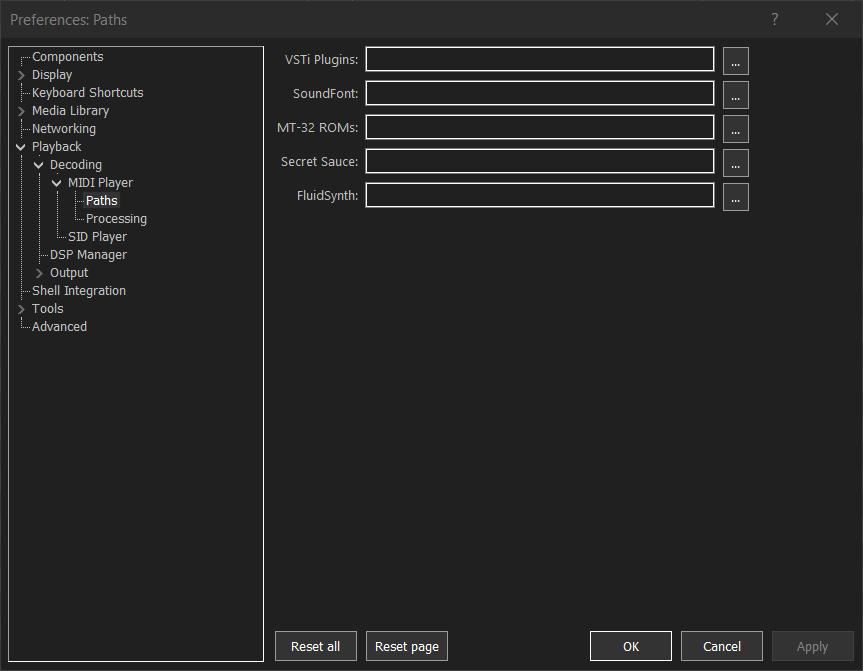The height and width of the screenshot is (671, 863).
Task: Open browse dialog for MT-32 ROMs
Action: [x=735, y=129]
